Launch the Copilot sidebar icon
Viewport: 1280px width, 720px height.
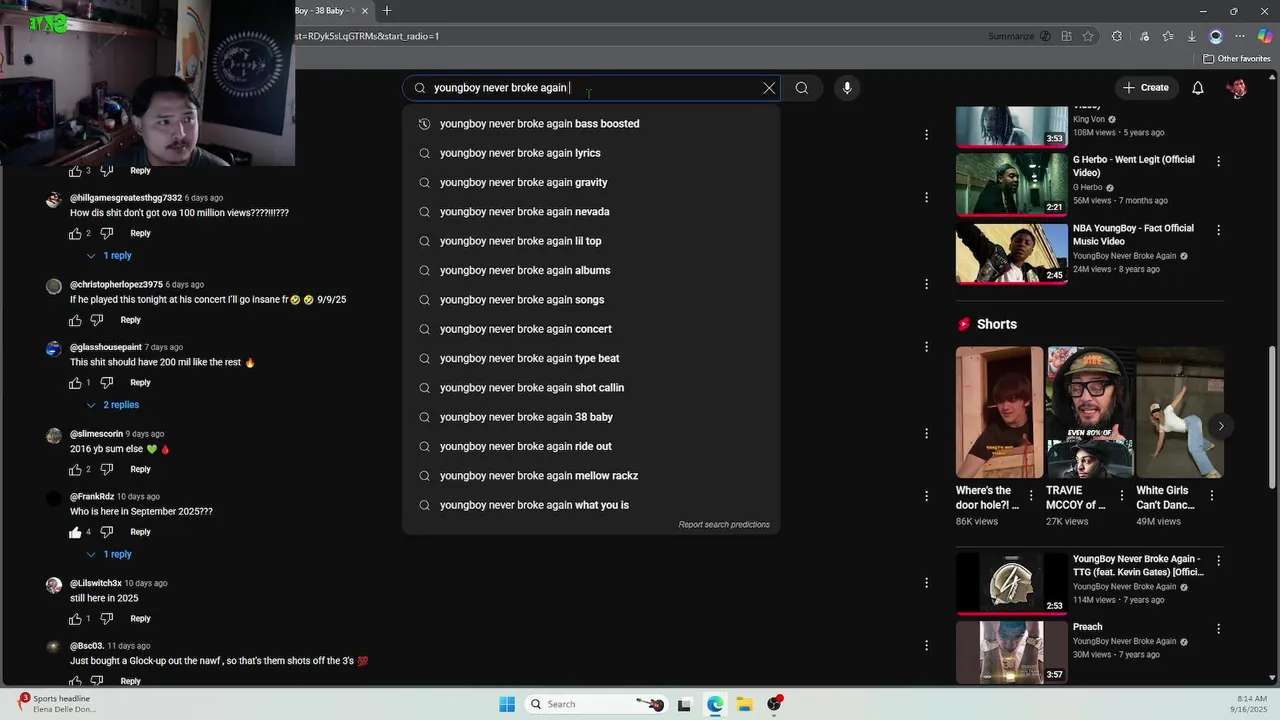tap(1265, 36)
